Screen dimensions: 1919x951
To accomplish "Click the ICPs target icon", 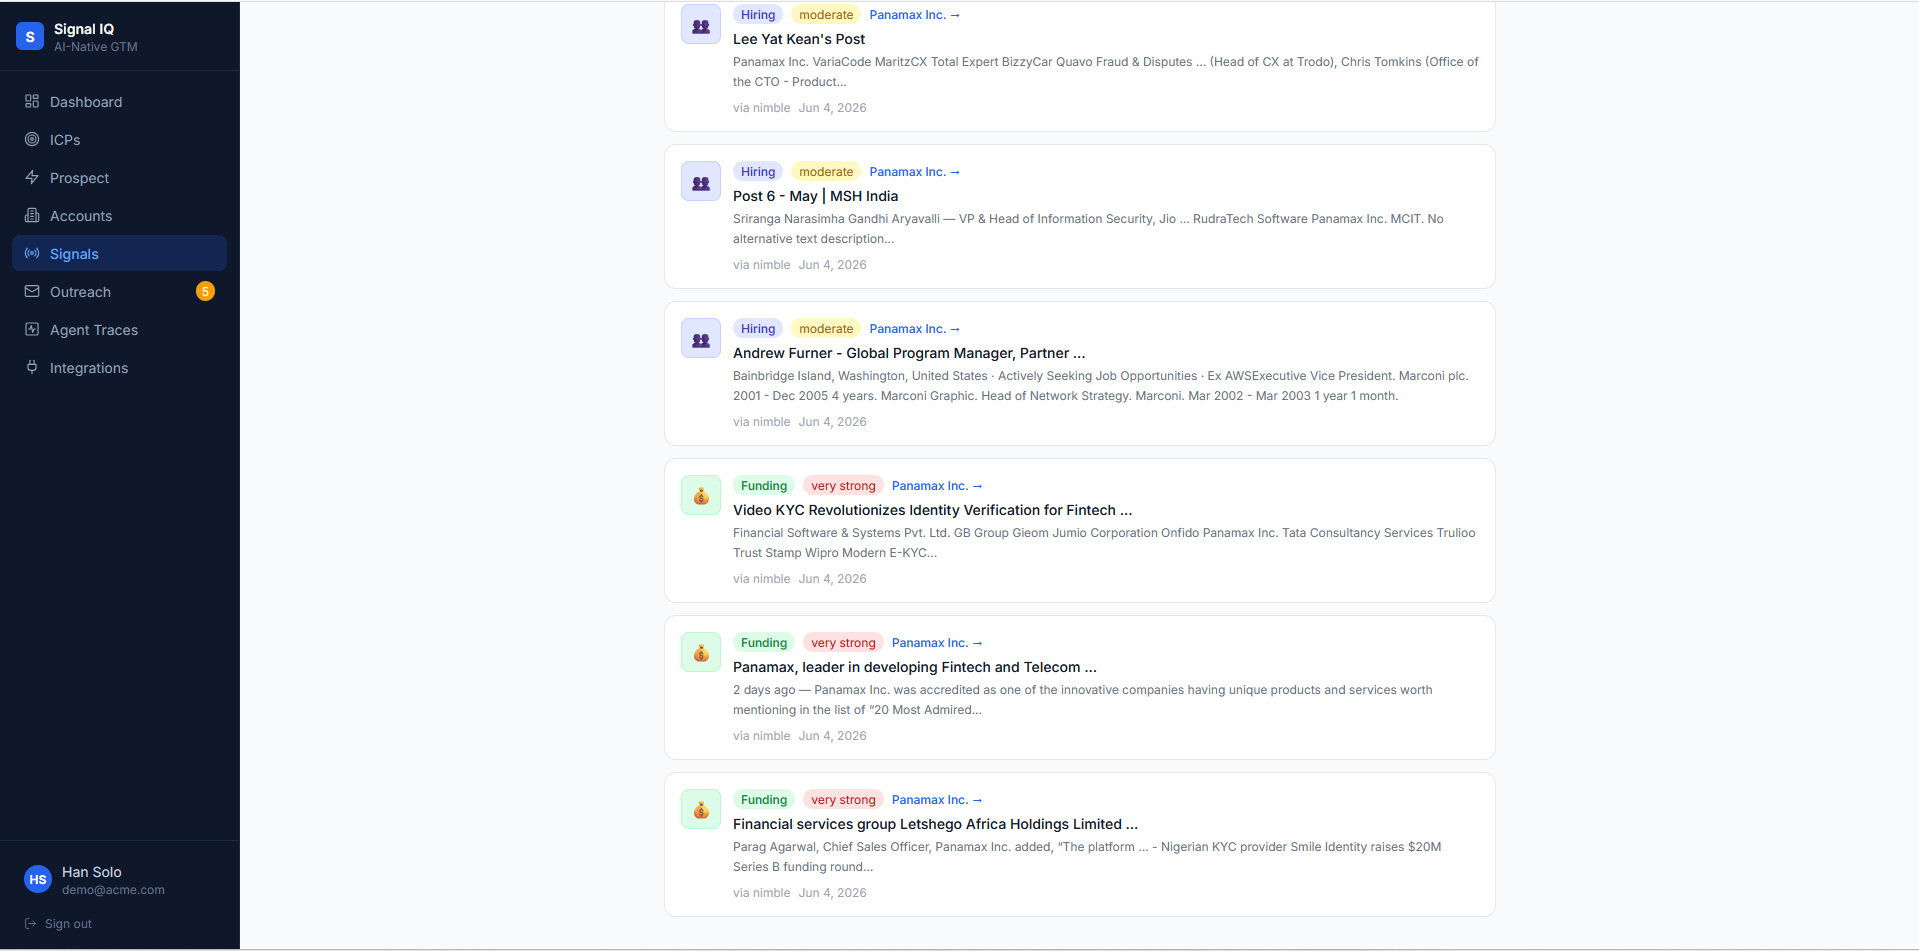I will coord(32,139).
